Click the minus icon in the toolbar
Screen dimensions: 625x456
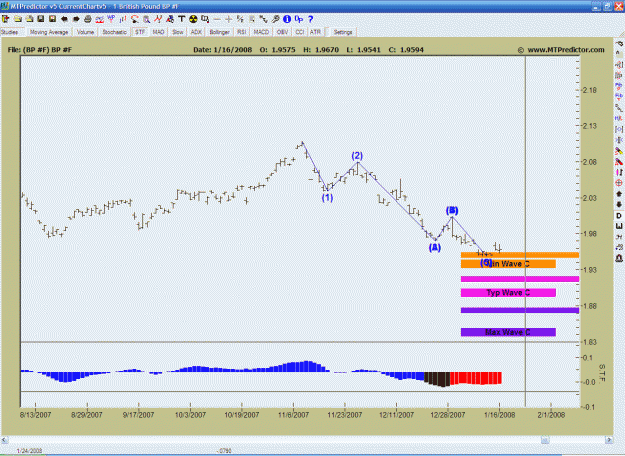click(217, 19)
